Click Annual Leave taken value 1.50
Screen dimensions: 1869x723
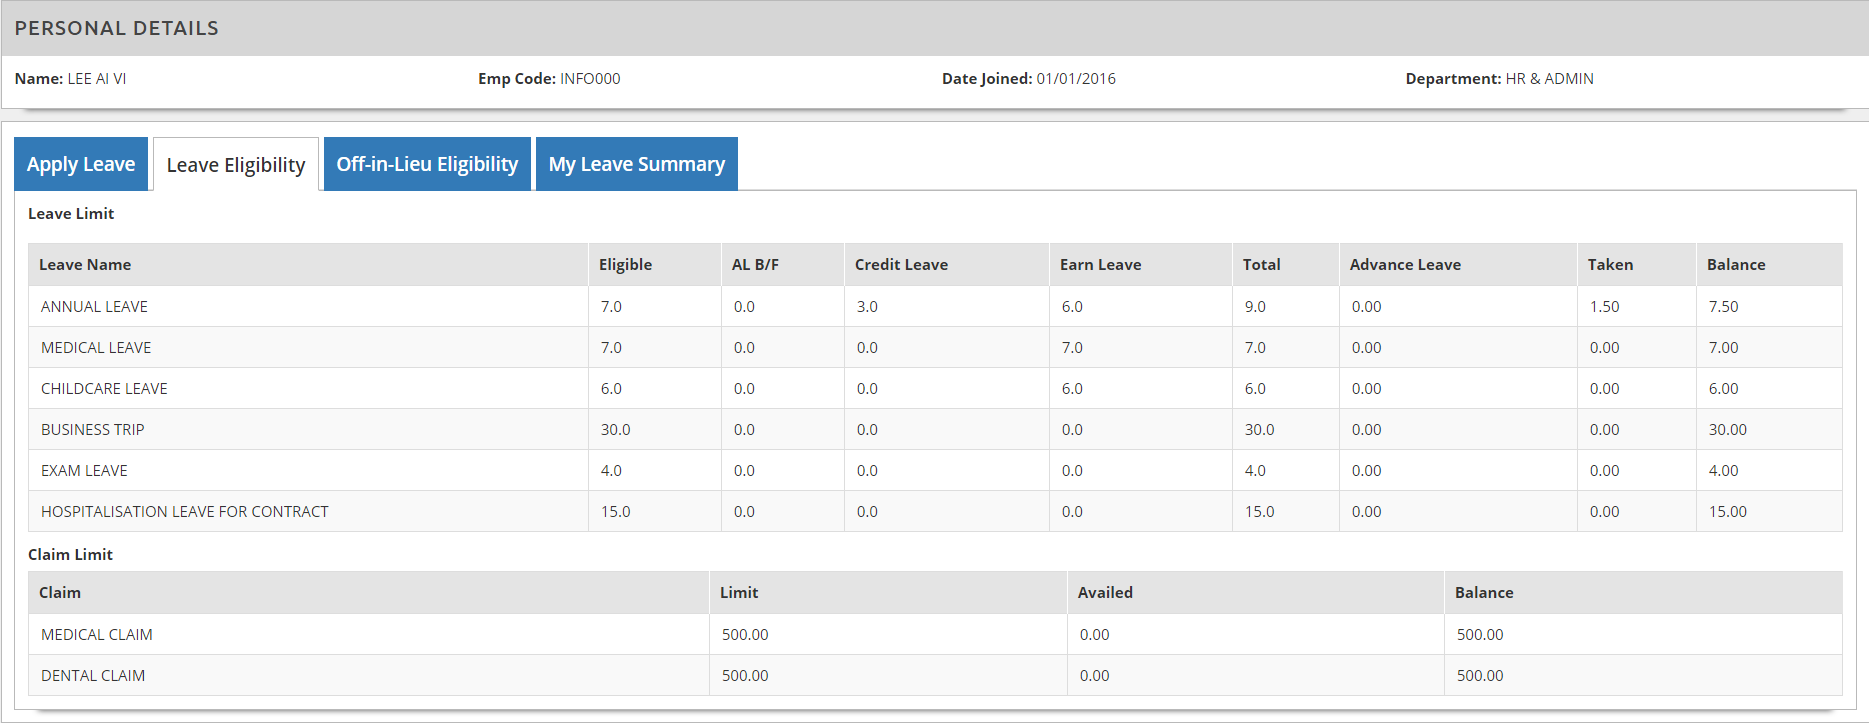pyautogui.click(x=1605, y=307)
